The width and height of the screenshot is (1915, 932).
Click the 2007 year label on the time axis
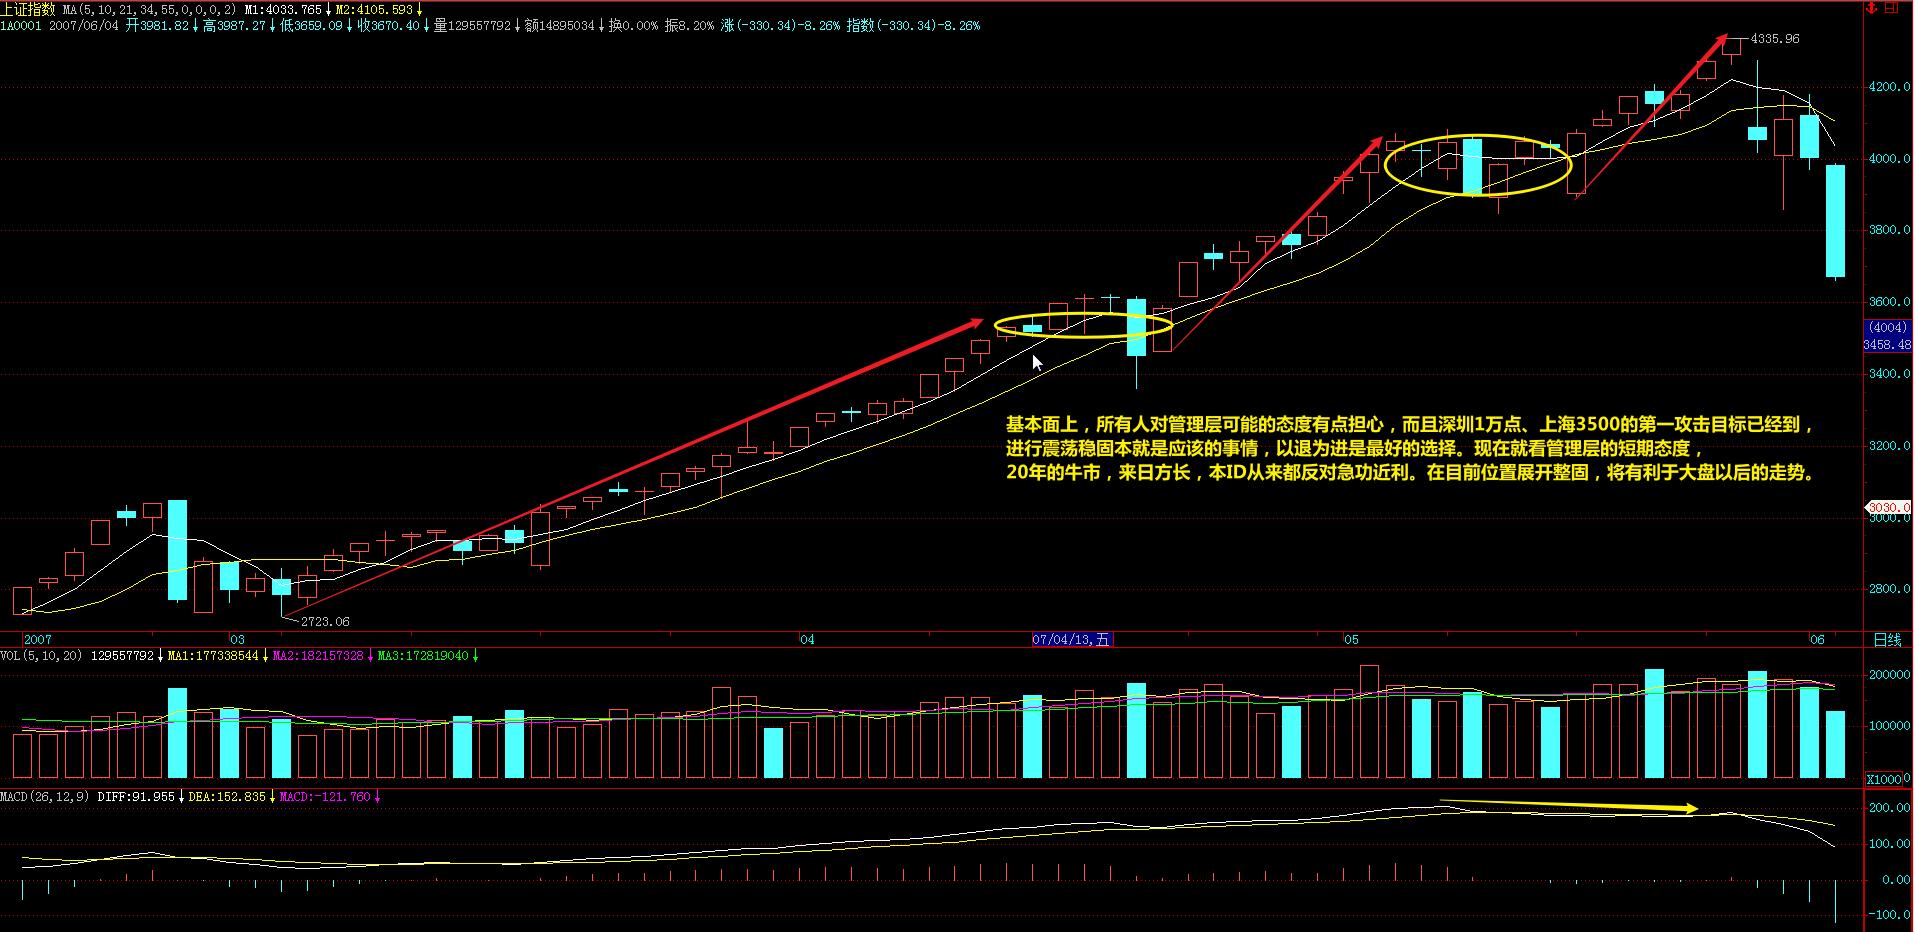click(x=38, y=639)
